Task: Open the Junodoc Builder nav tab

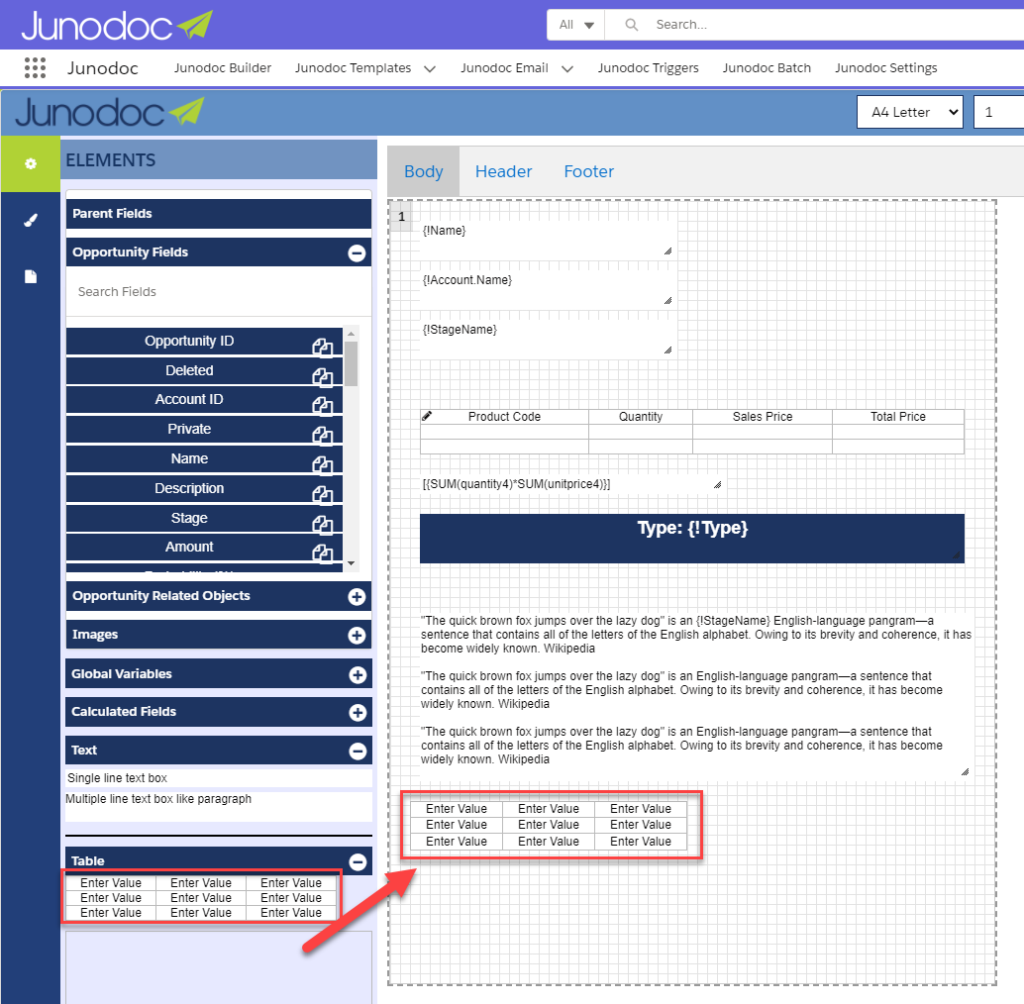Action: [x=222, y=68]
